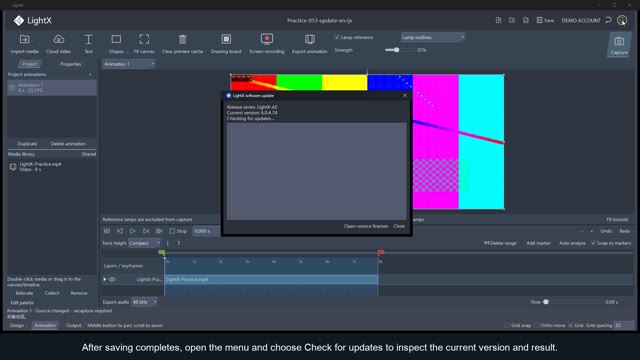Toggle the Lamp reference checkbox
This screenshot has height=360, width=640.
point(337,37)
